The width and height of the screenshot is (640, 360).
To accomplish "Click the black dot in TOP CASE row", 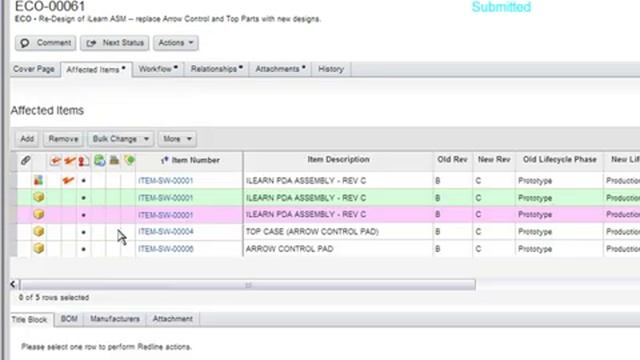I will (84, 232).
